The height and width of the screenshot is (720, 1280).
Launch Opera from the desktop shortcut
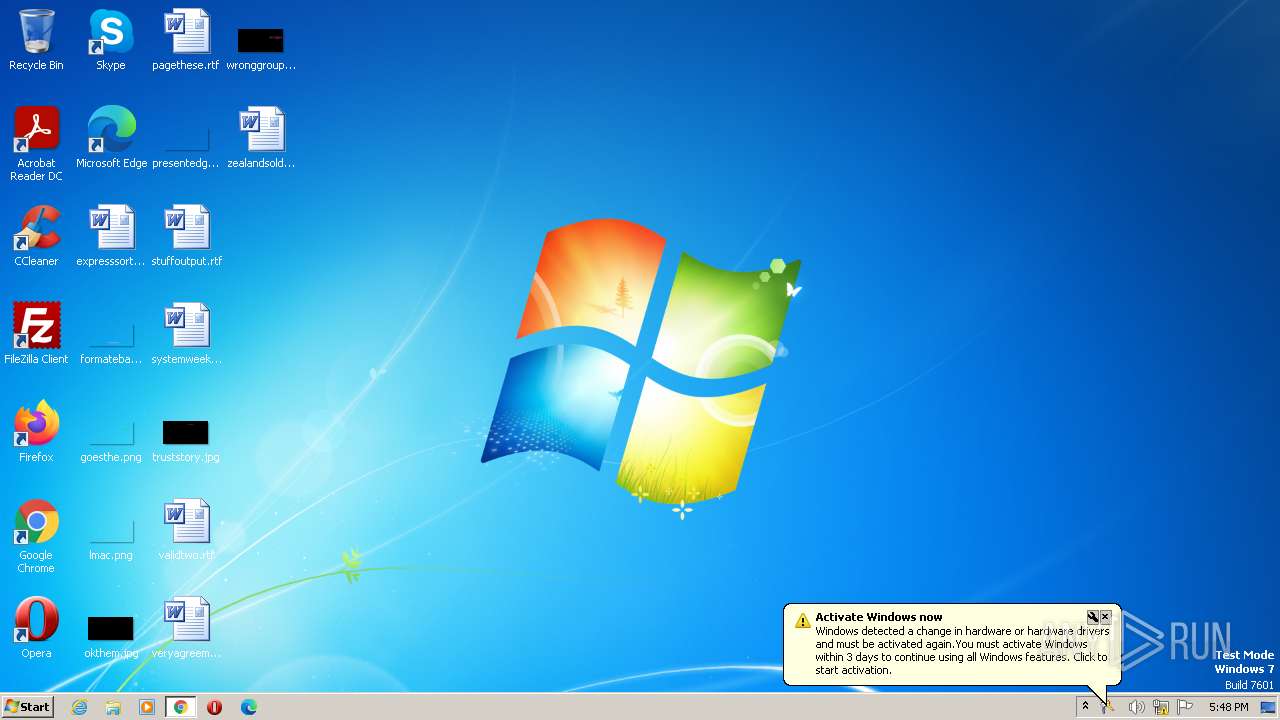(36, 628)
